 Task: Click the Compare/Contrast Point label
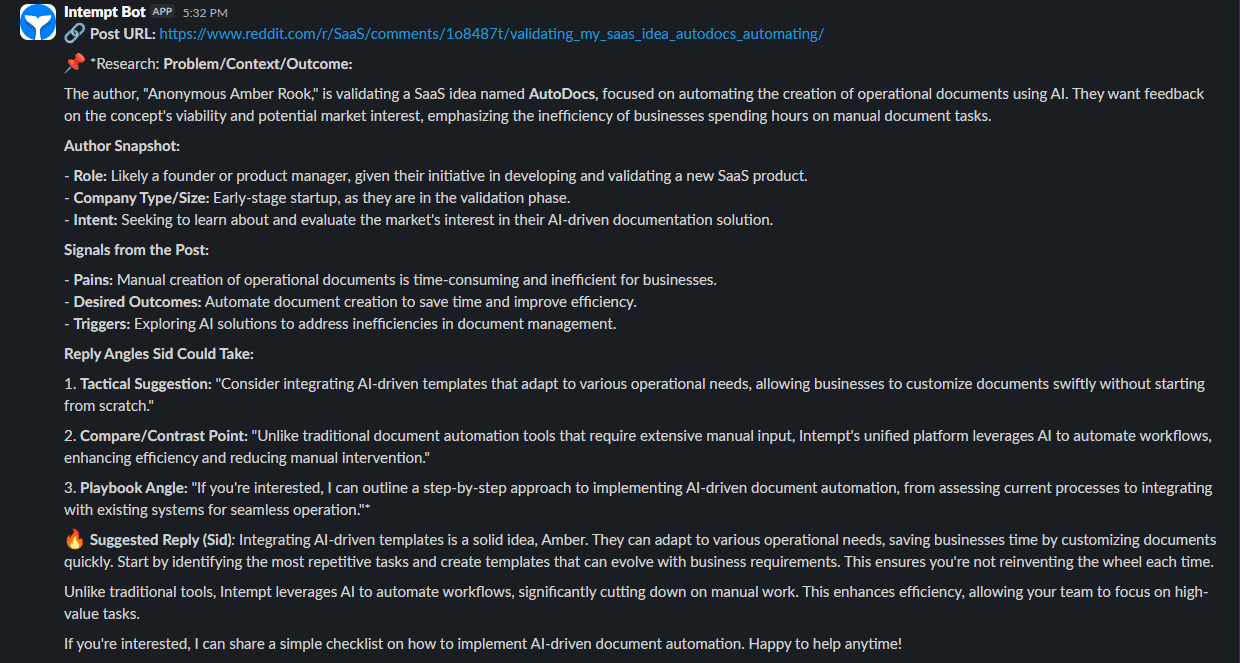[x=163, y=436]
